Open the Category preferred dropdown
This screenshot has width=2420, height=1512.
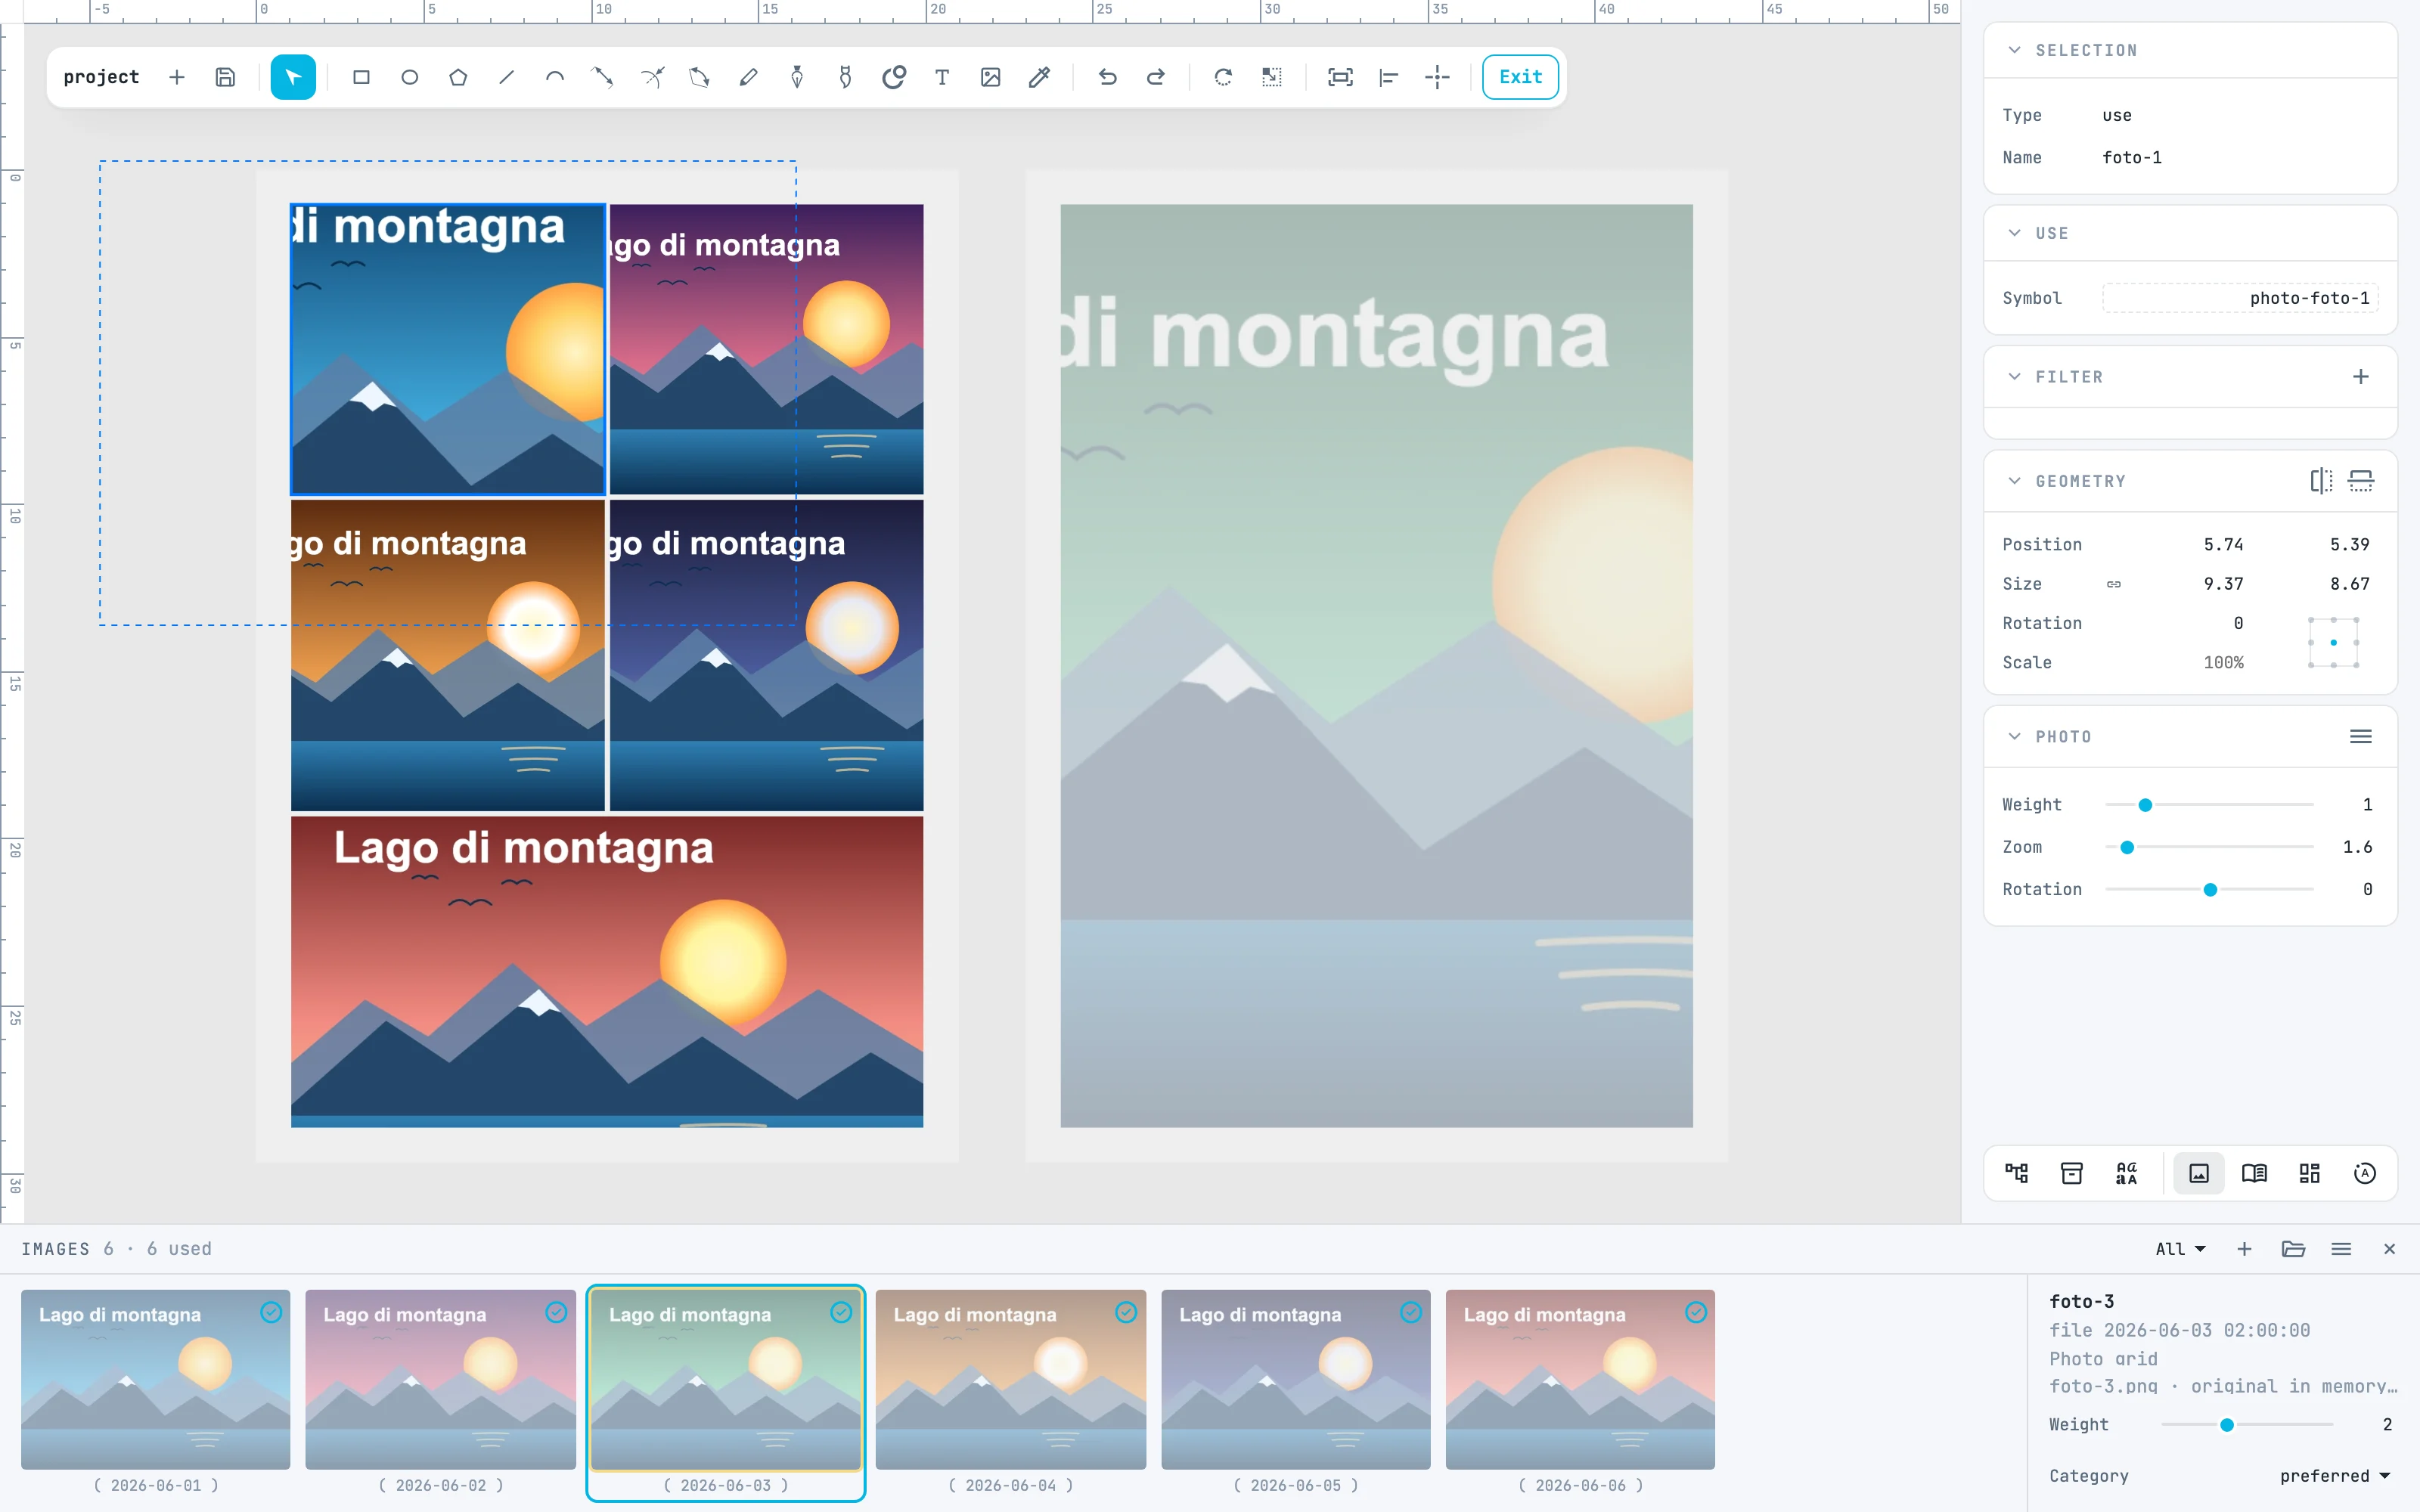[2334, 1476]
